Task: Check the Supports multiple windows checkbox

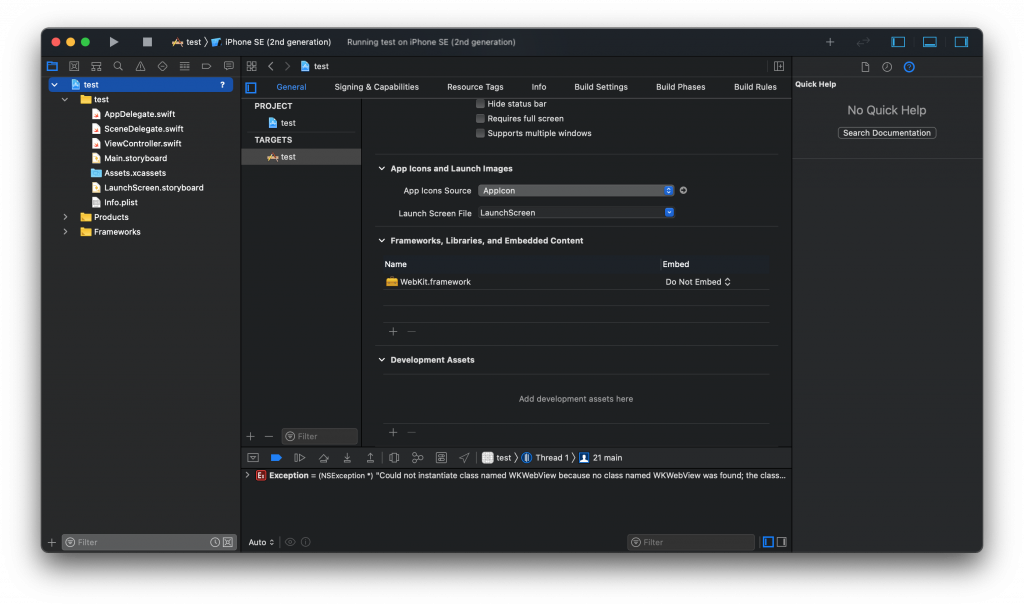Action: (481, 133)
